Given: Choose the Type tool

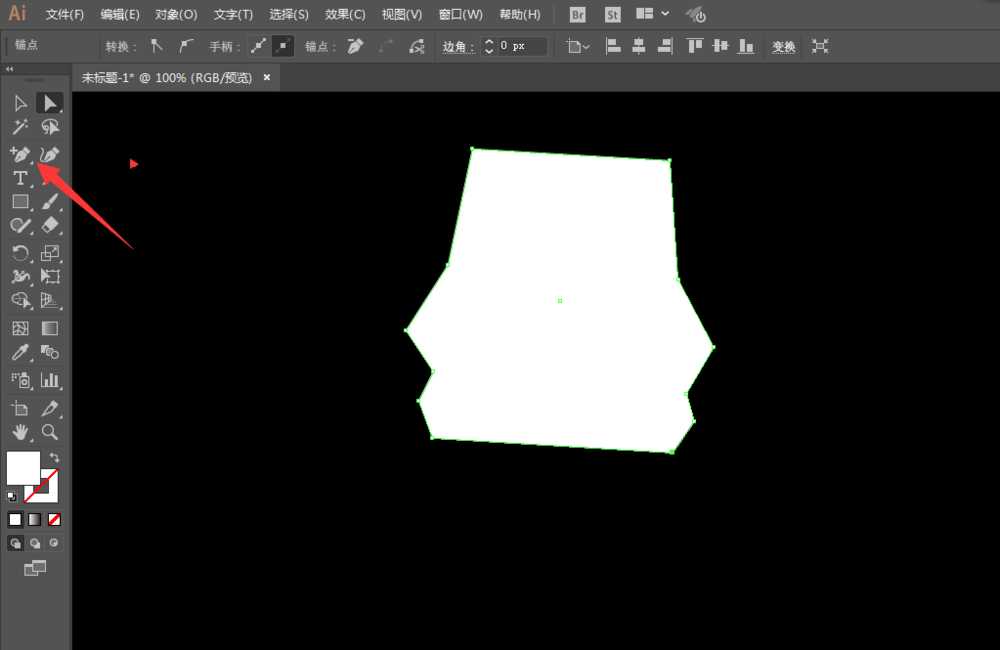Looking at the screenshot, I should coord(20,178).
